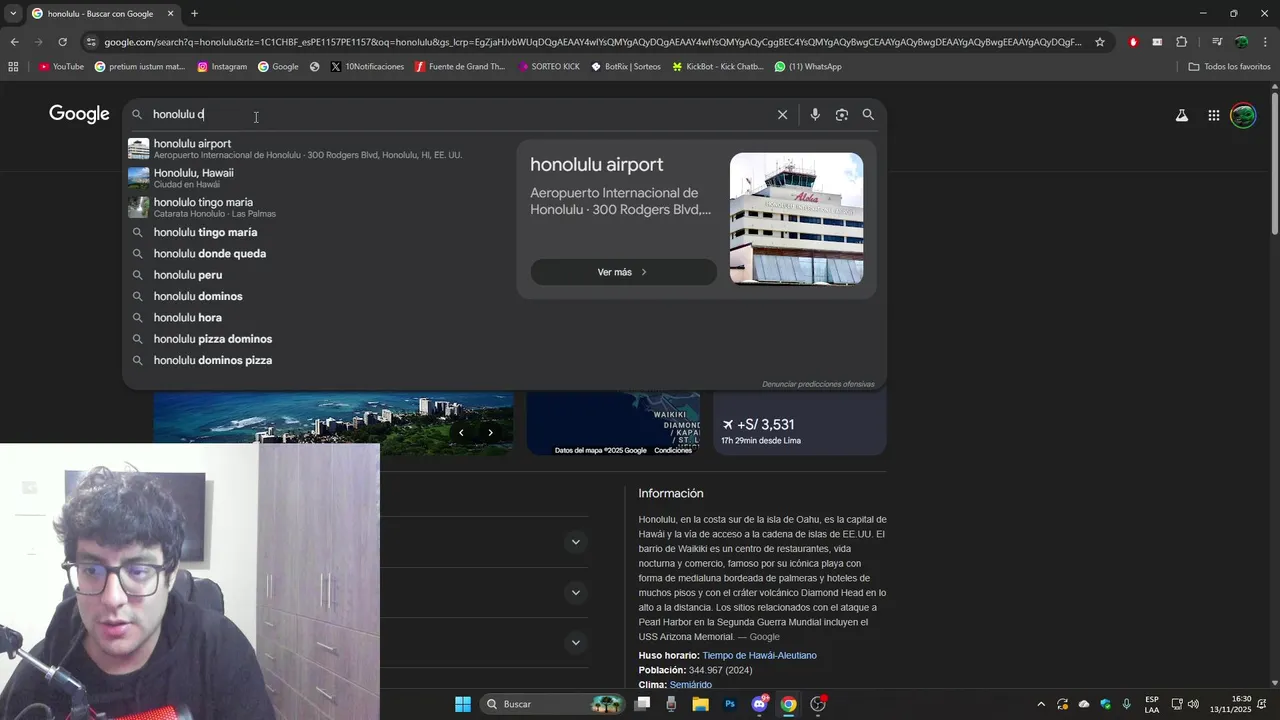This screenshot has height=720, width=1280.
Task: Open Google Lens image search icon
Action: click(x=842, y=115)
